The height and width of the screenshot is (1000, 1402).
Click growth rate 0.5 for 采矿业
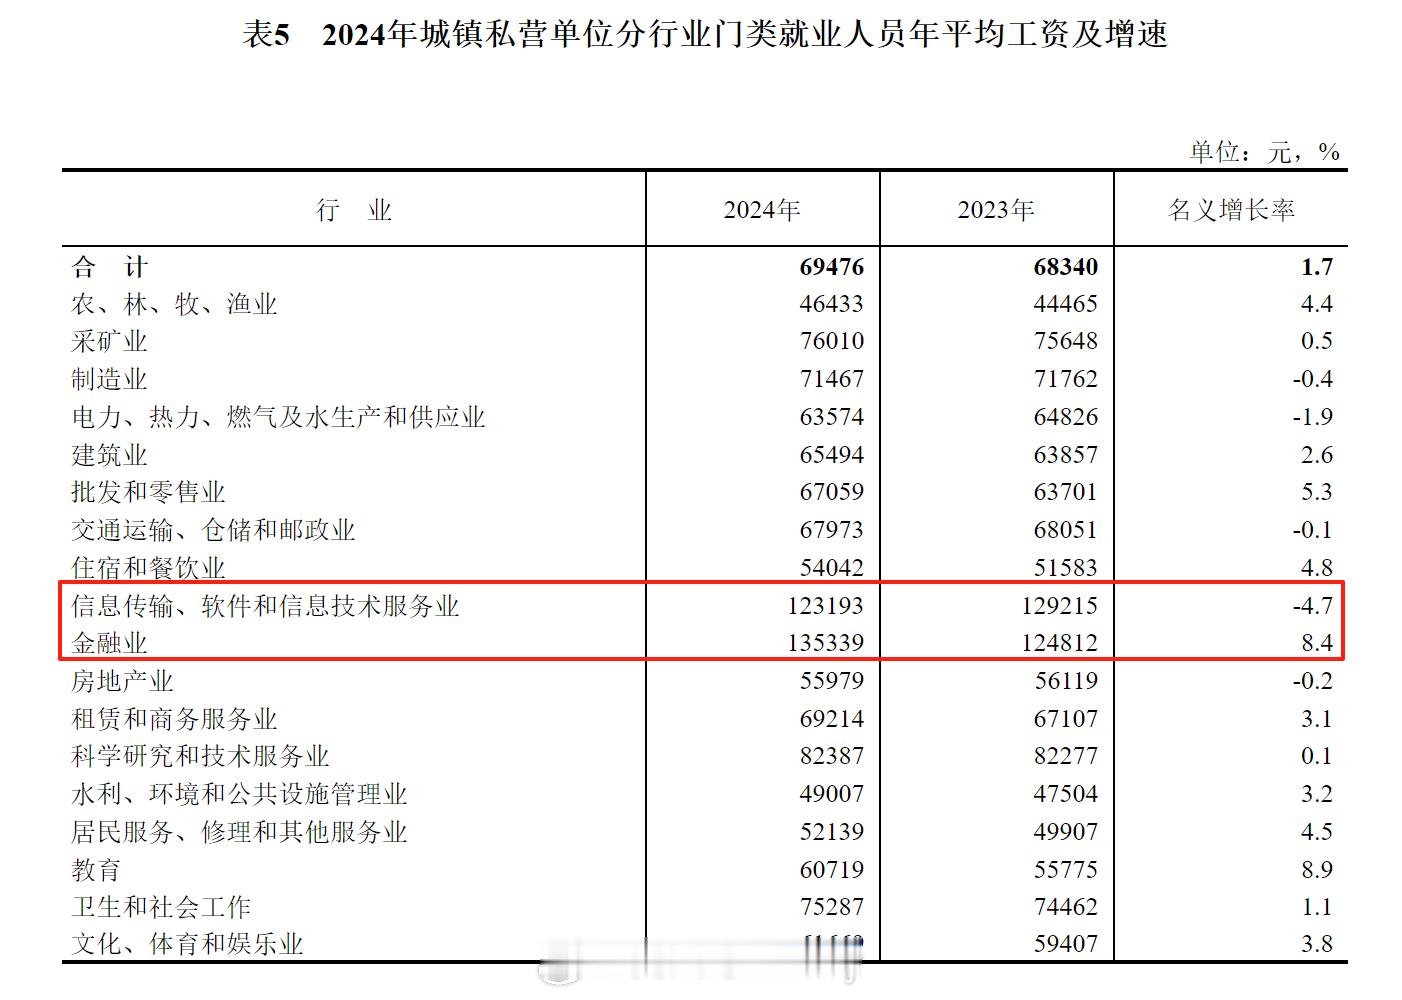[x=1317, y=341]
